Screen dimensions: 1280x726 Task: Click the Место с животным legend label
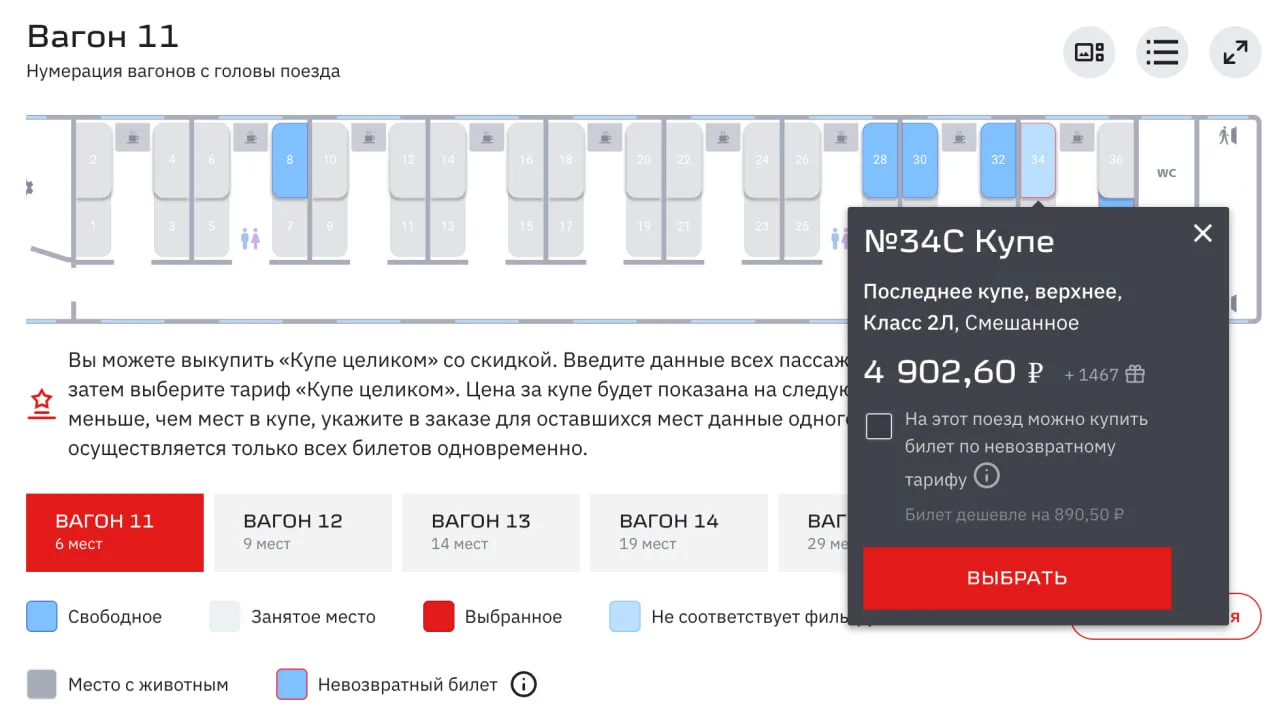coord(148,685)
